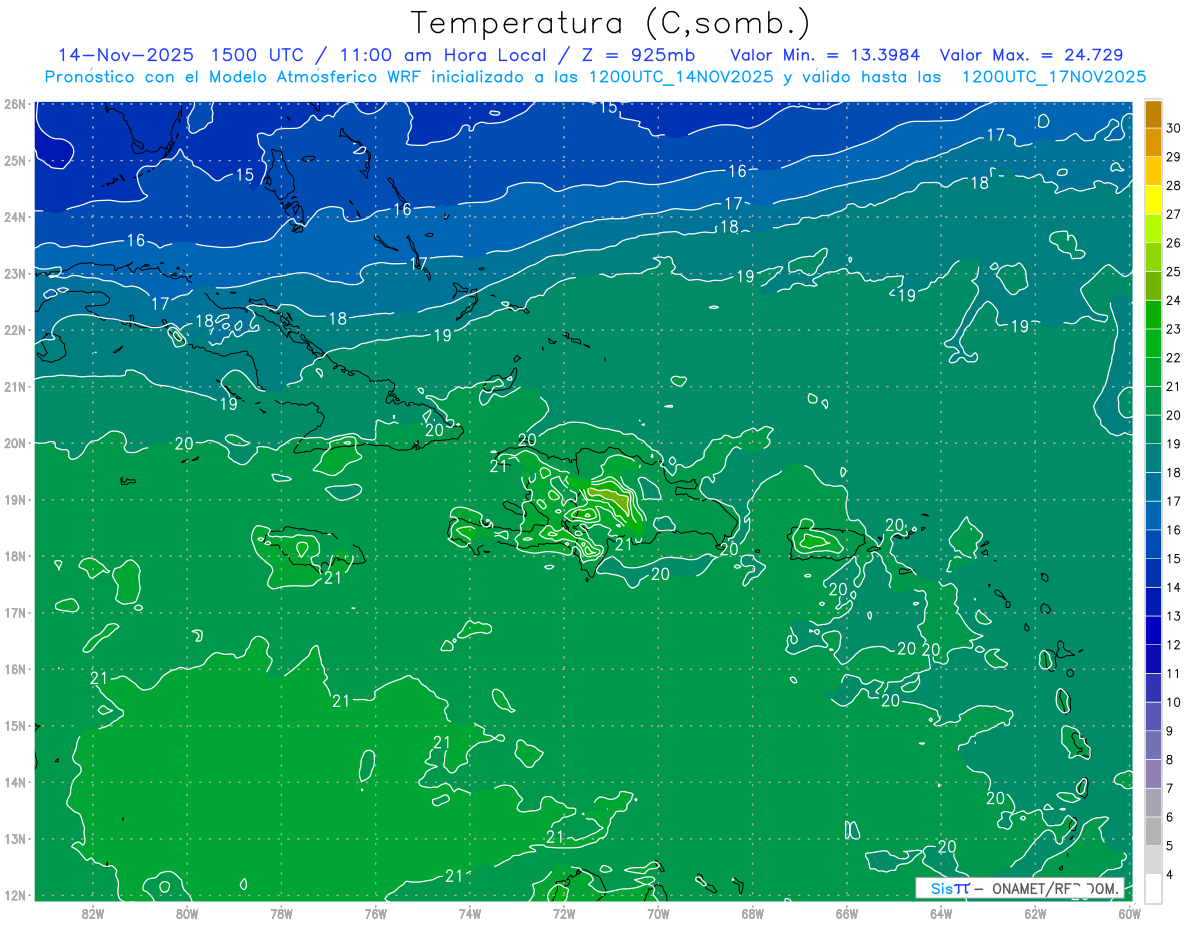Click the longitude axis label "60W"
The height and width of the screenshot is (927, 1200).
(1129, 913)
